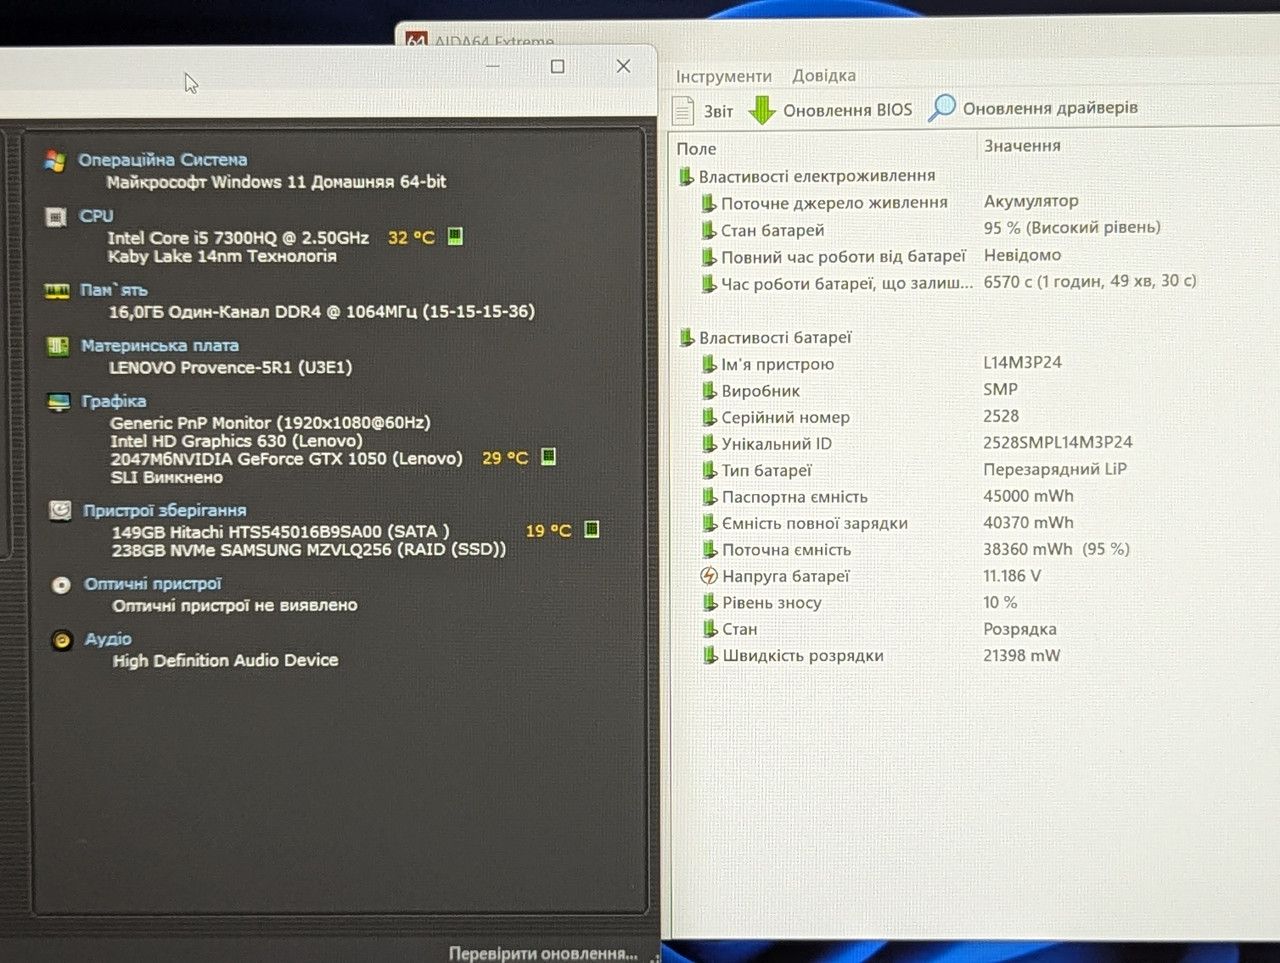This screenshot has width=1280, height=963.
Task: Click the drive icon beside Пристрої зберігання
Action: click(x=60, y=511)
